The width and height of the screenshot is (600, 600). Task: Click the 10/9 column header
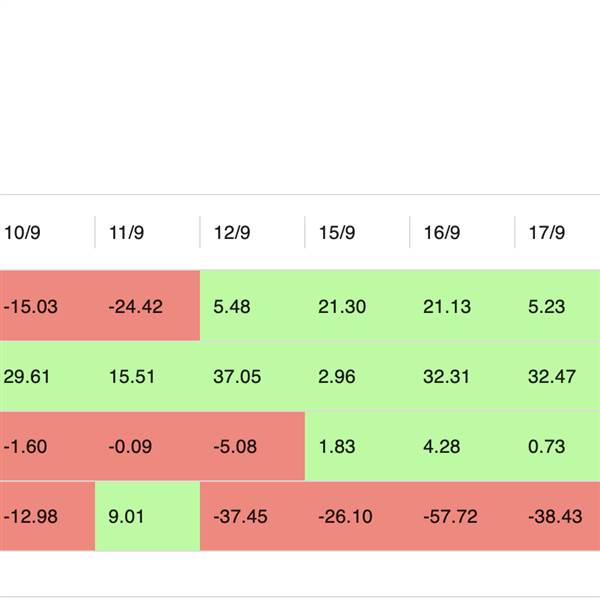click(22, 233)
